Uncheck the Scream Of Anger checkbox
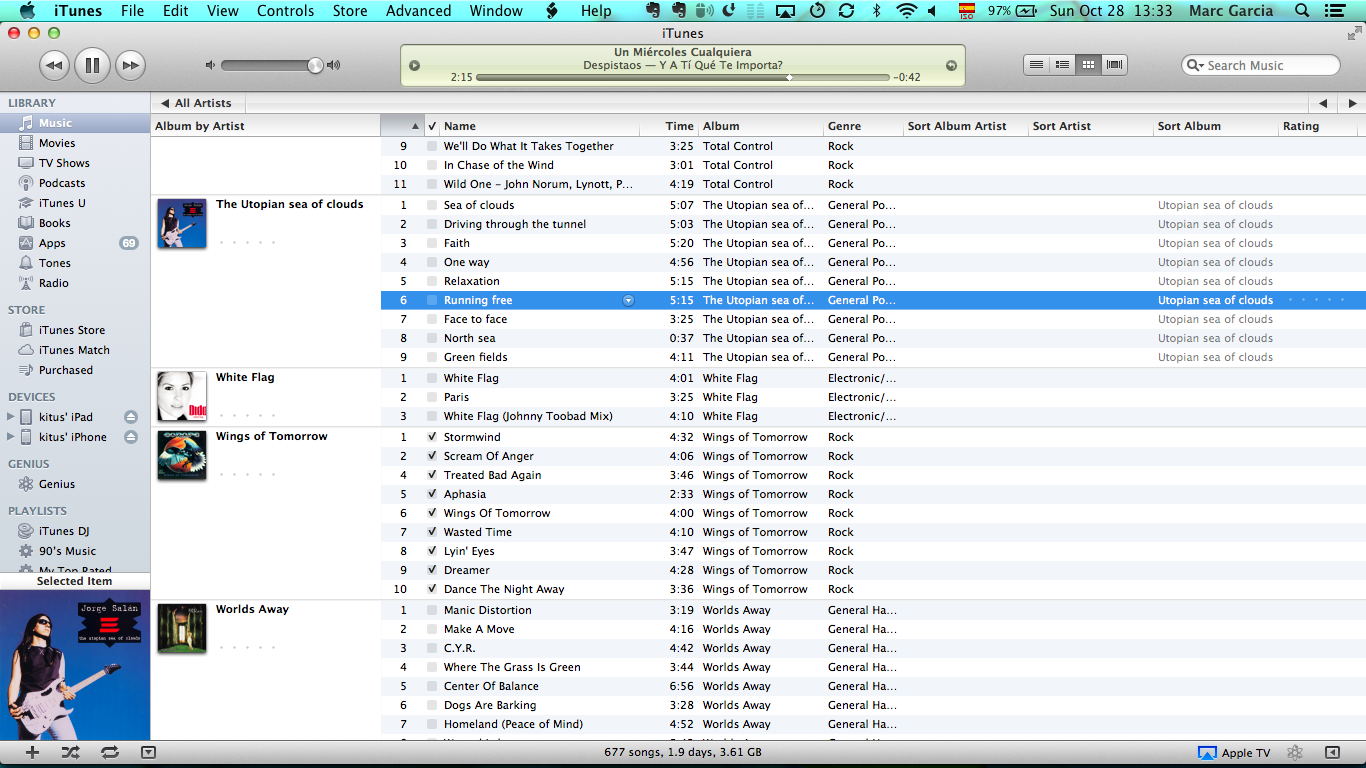This screenshot has height=768, width=1366. point(432,456)
